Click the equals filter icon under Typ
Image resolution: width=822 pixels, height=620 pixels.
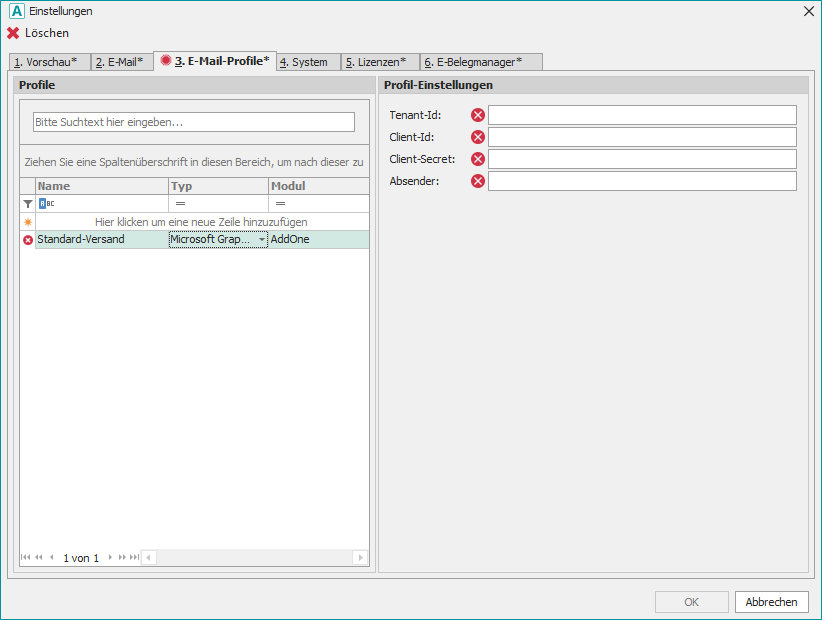180,203
